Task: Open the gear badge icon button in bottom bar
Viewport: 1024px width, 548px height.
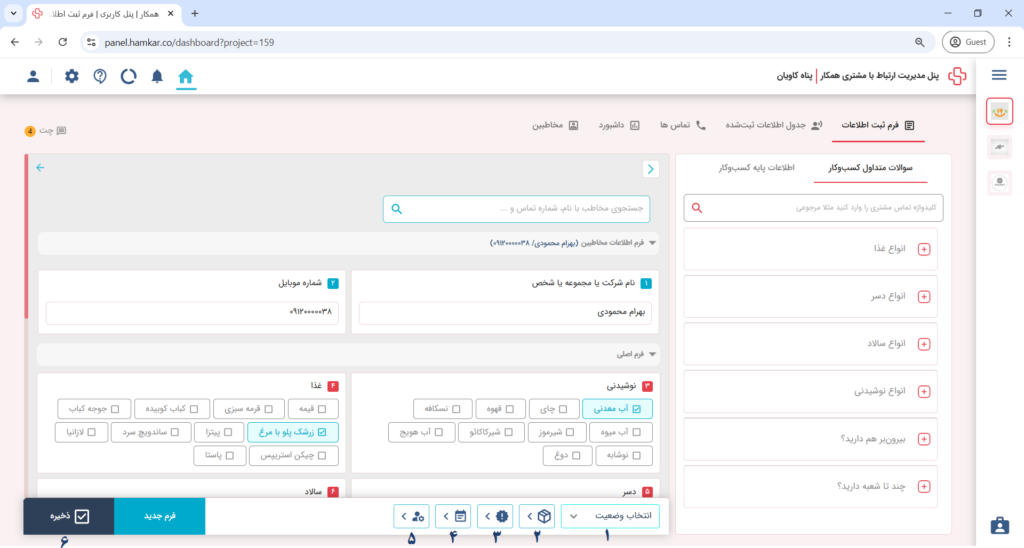Action: click(x=495, y=516)
